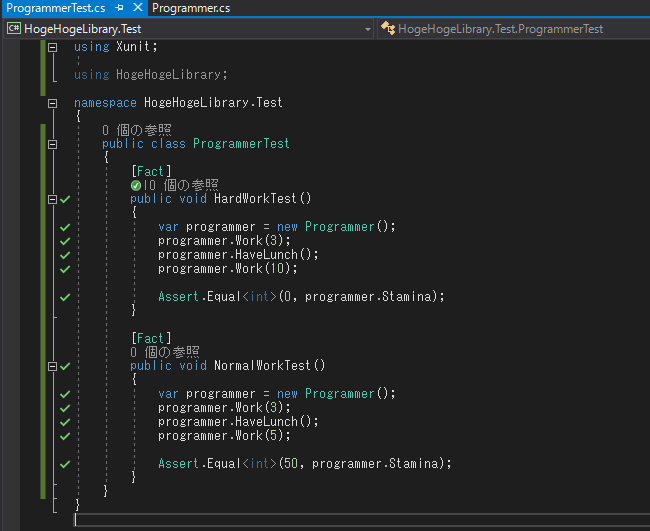The height and width of the screenshot is (531, 650).
Task: Click coverage checkmark beside HardWorkTest declaration
Action: click(65, 199)
